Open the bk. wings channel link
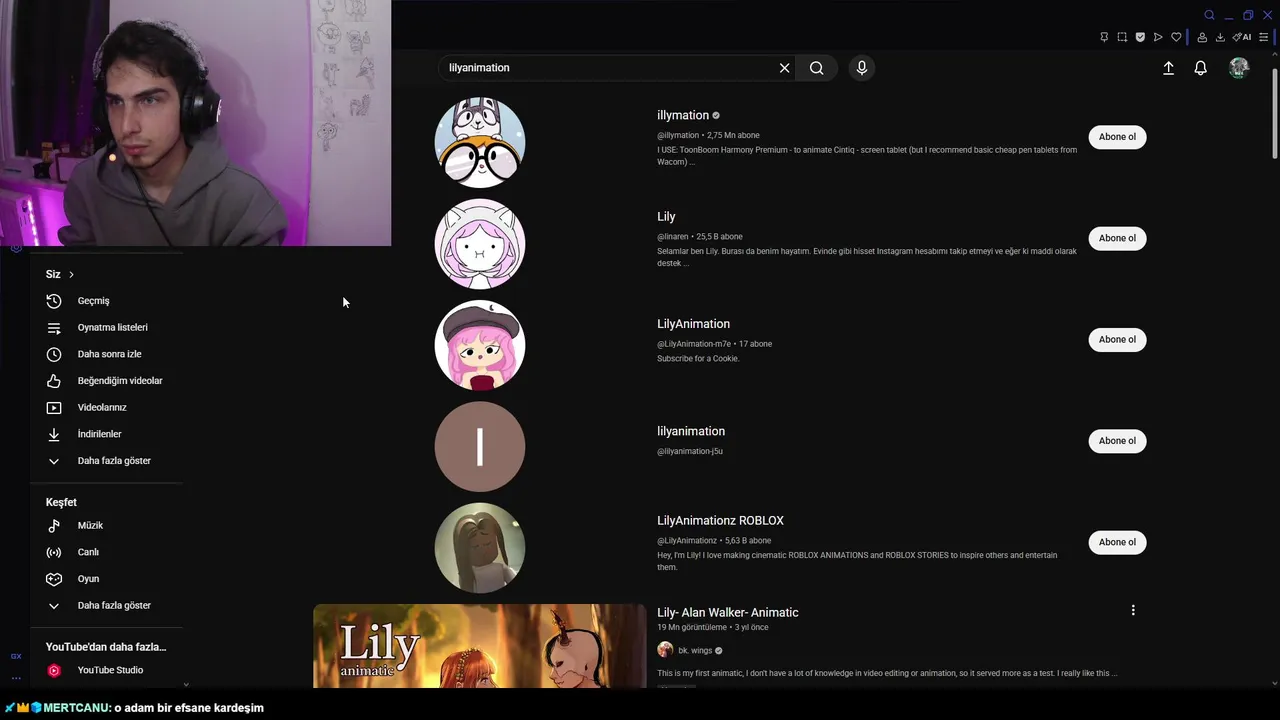The image size is (1280, 720). (x=695, y=651)
